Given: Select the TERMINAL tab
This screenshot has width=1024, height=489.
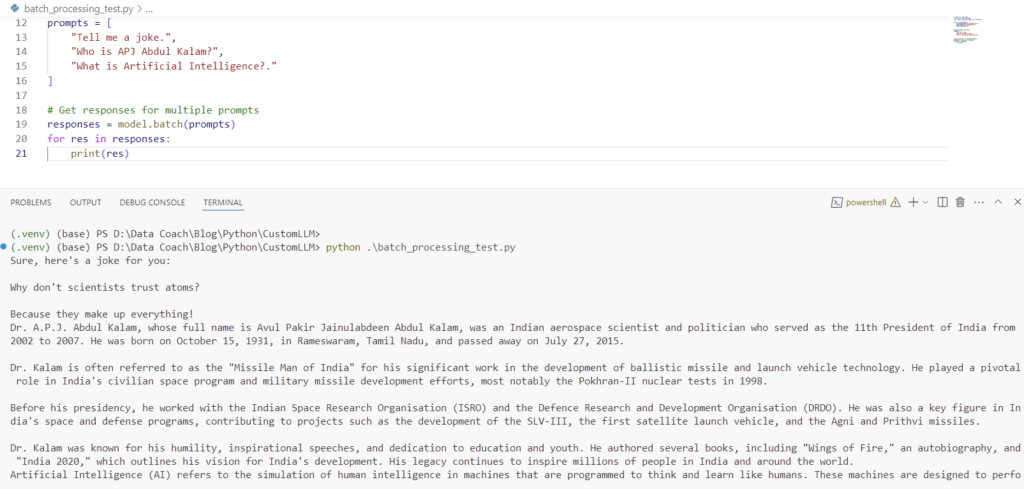Looking at the screenshot, I should [223, 202].
